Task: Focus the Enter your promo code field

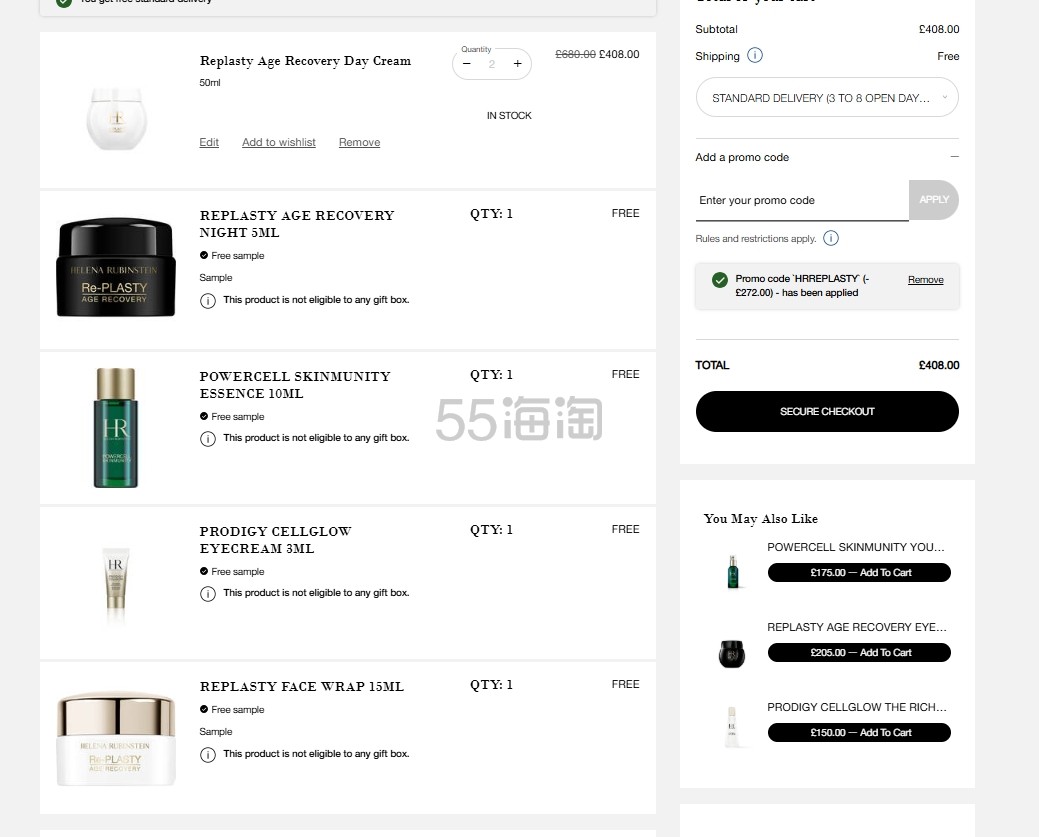Action: pyautogui.click(x=802, y=200)
